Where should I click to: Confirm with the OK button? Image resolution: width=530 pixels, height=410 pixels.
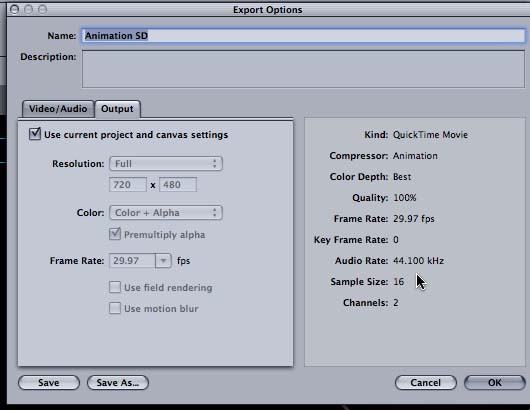coord(495,383)
